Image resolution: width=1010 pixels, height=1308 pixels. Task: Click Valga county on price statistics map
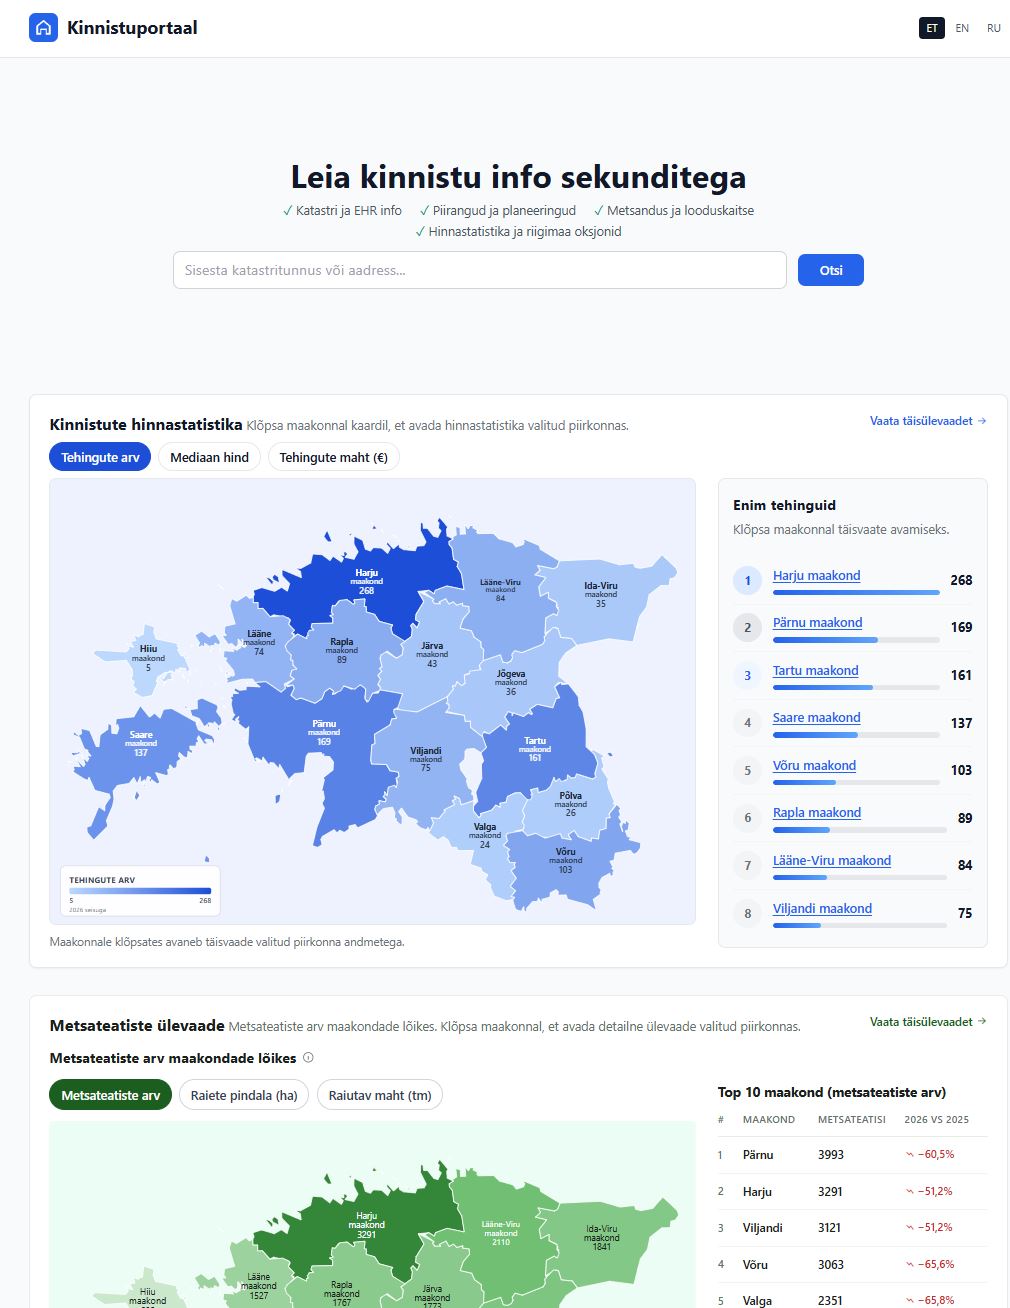484,835
